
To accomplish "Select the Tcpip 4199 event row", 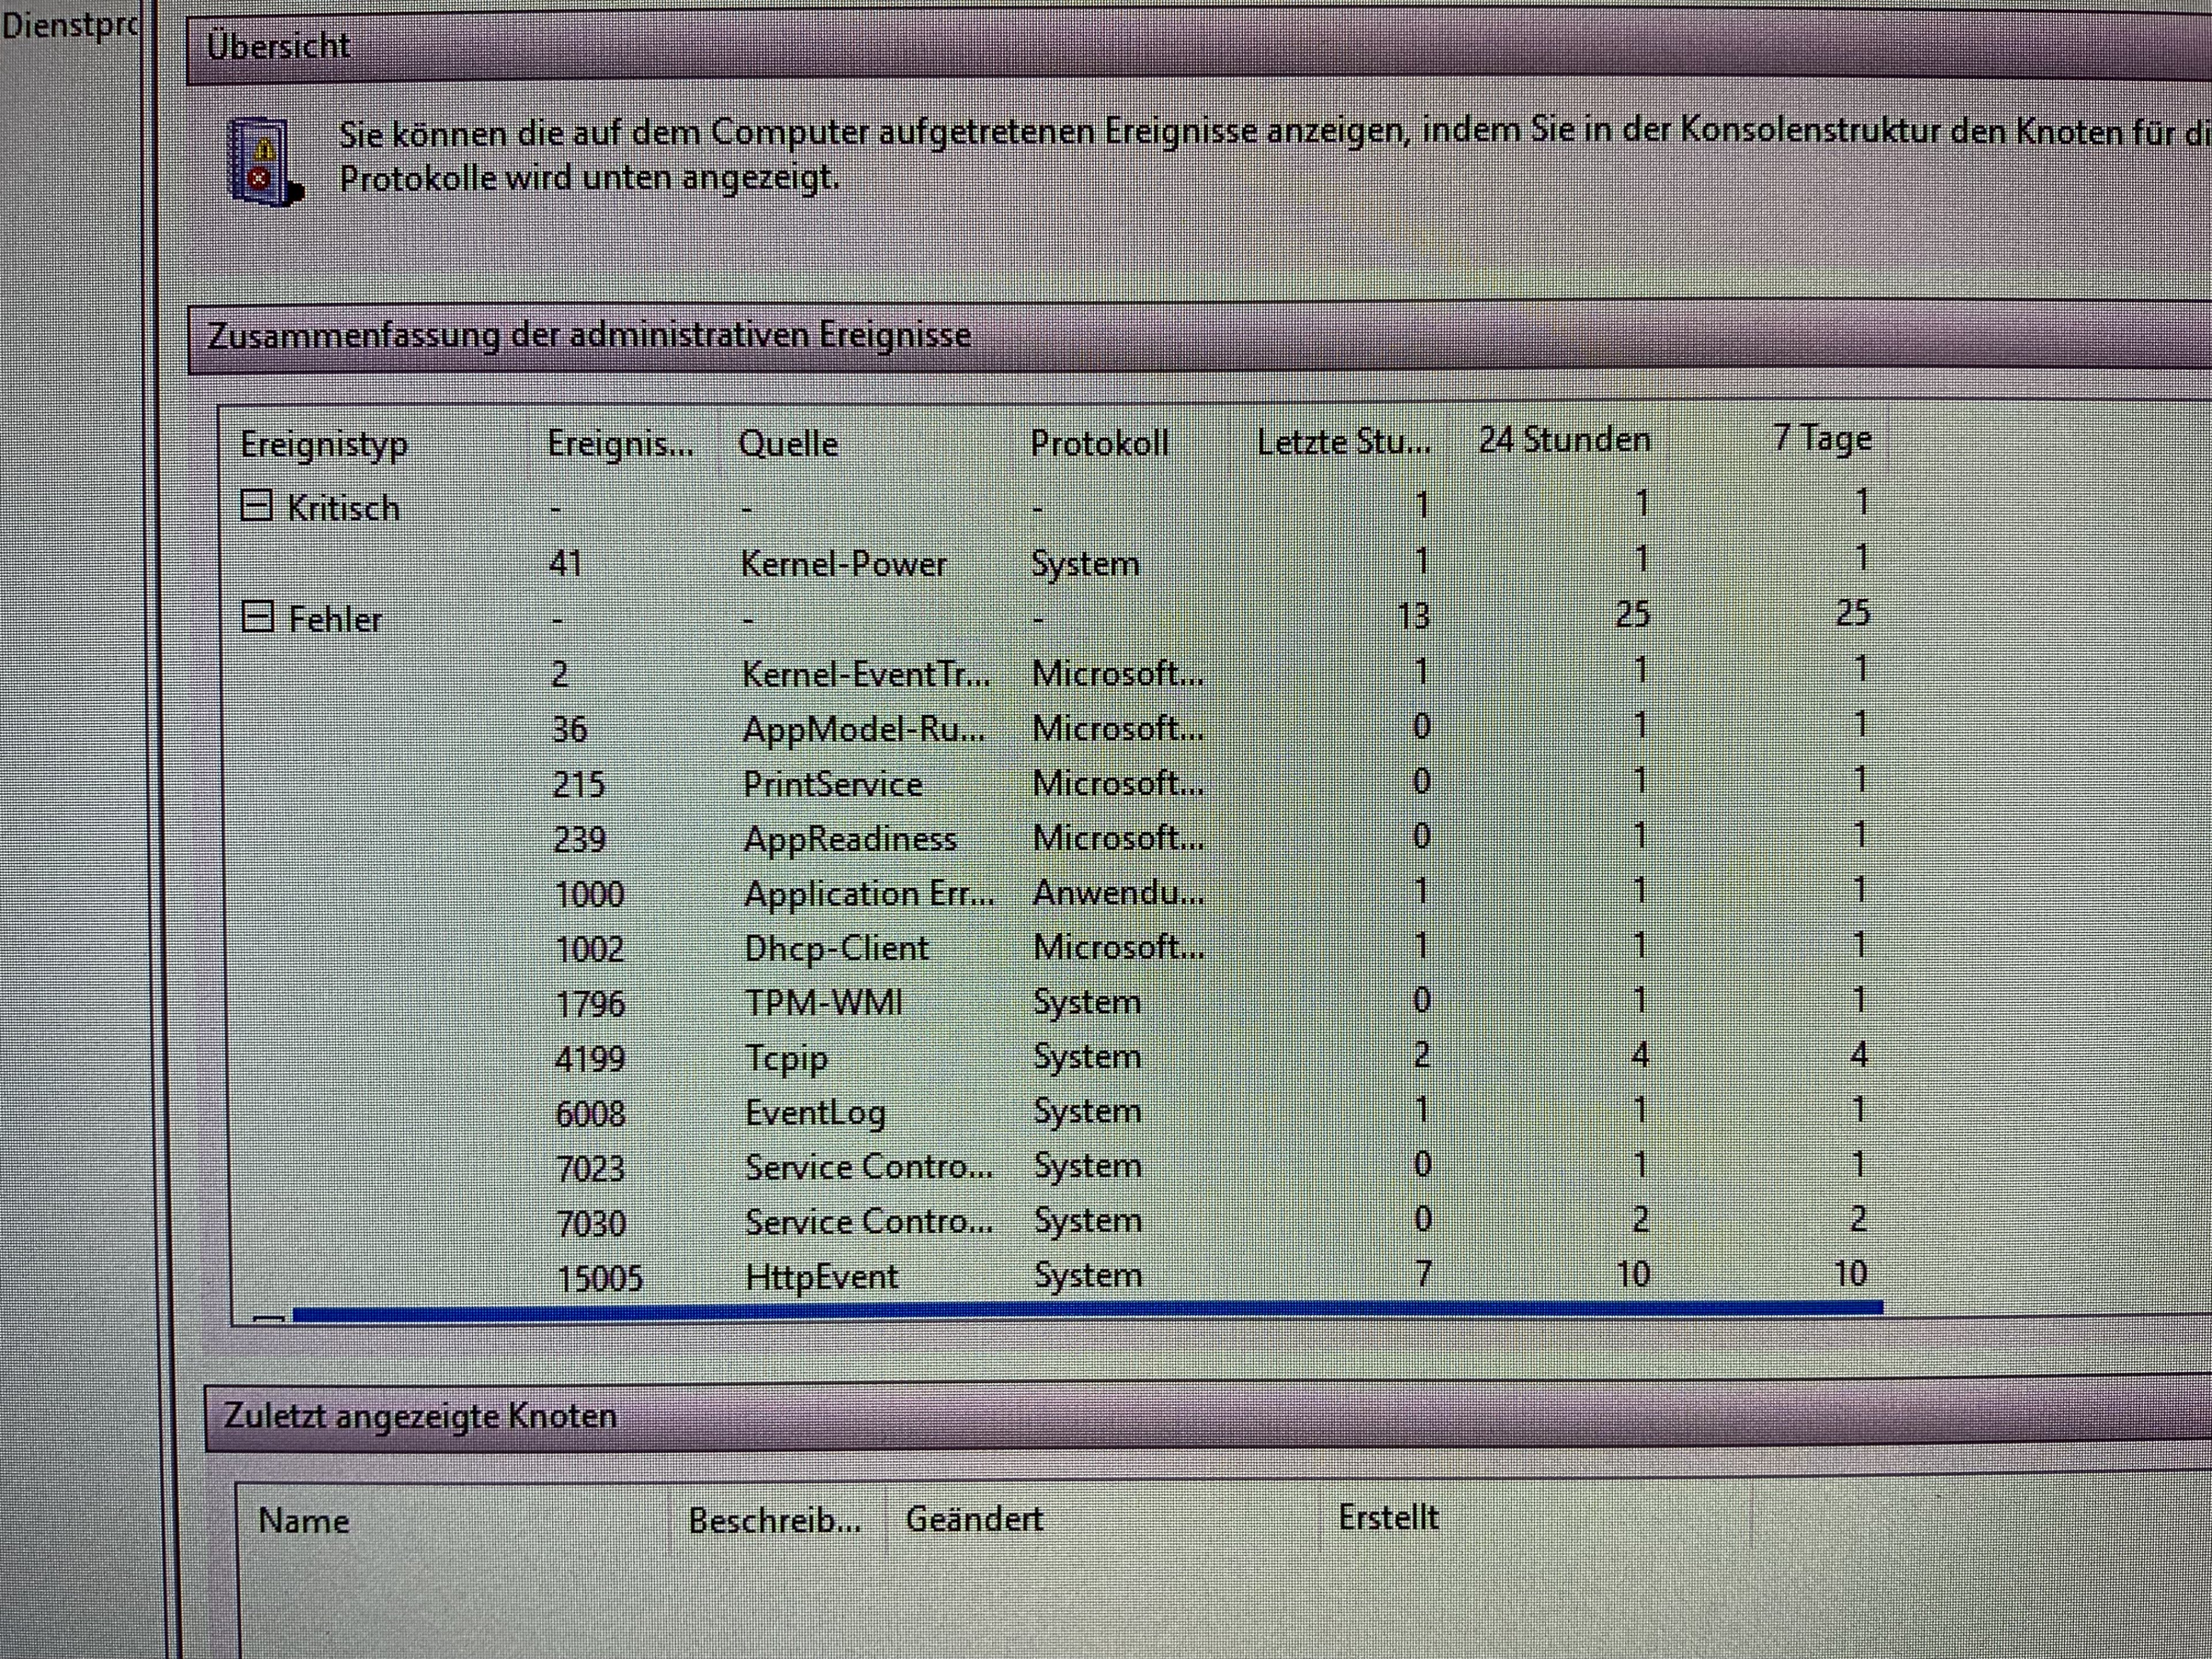I will click(x=786, y=1058).
